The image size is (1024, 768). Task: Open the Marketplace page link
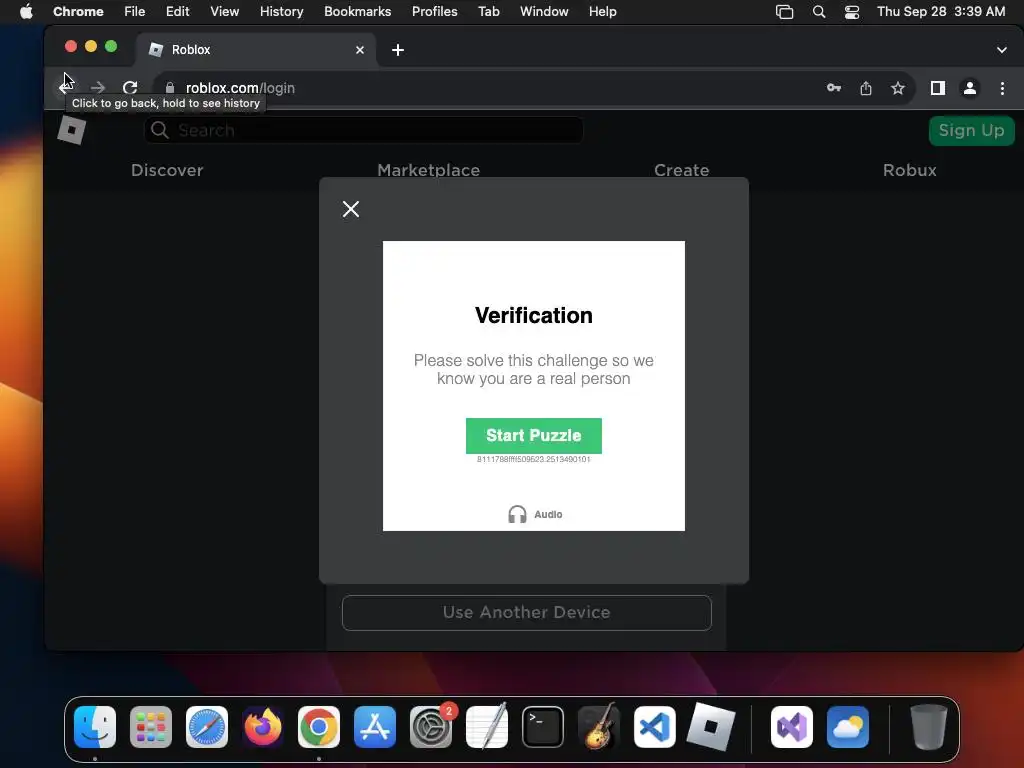(x=428, y=170)
